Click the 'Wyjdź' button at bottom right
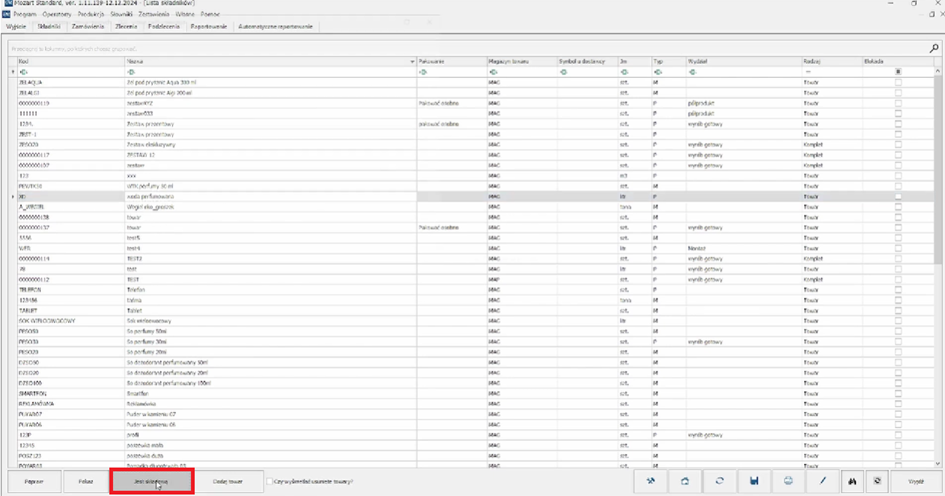 [914, 481]
